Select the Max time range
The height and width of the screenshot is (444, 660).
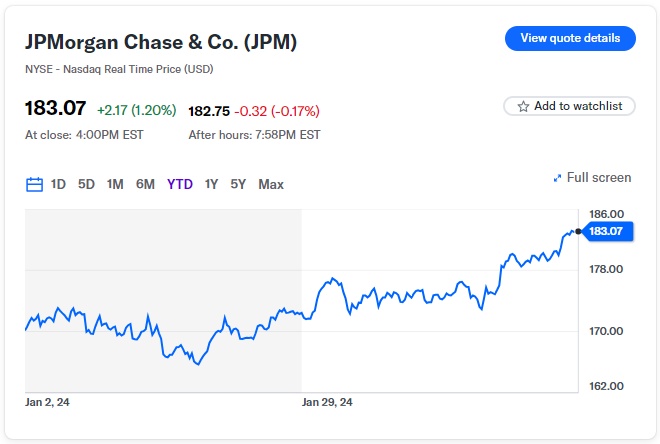click(x=271, y=184)
